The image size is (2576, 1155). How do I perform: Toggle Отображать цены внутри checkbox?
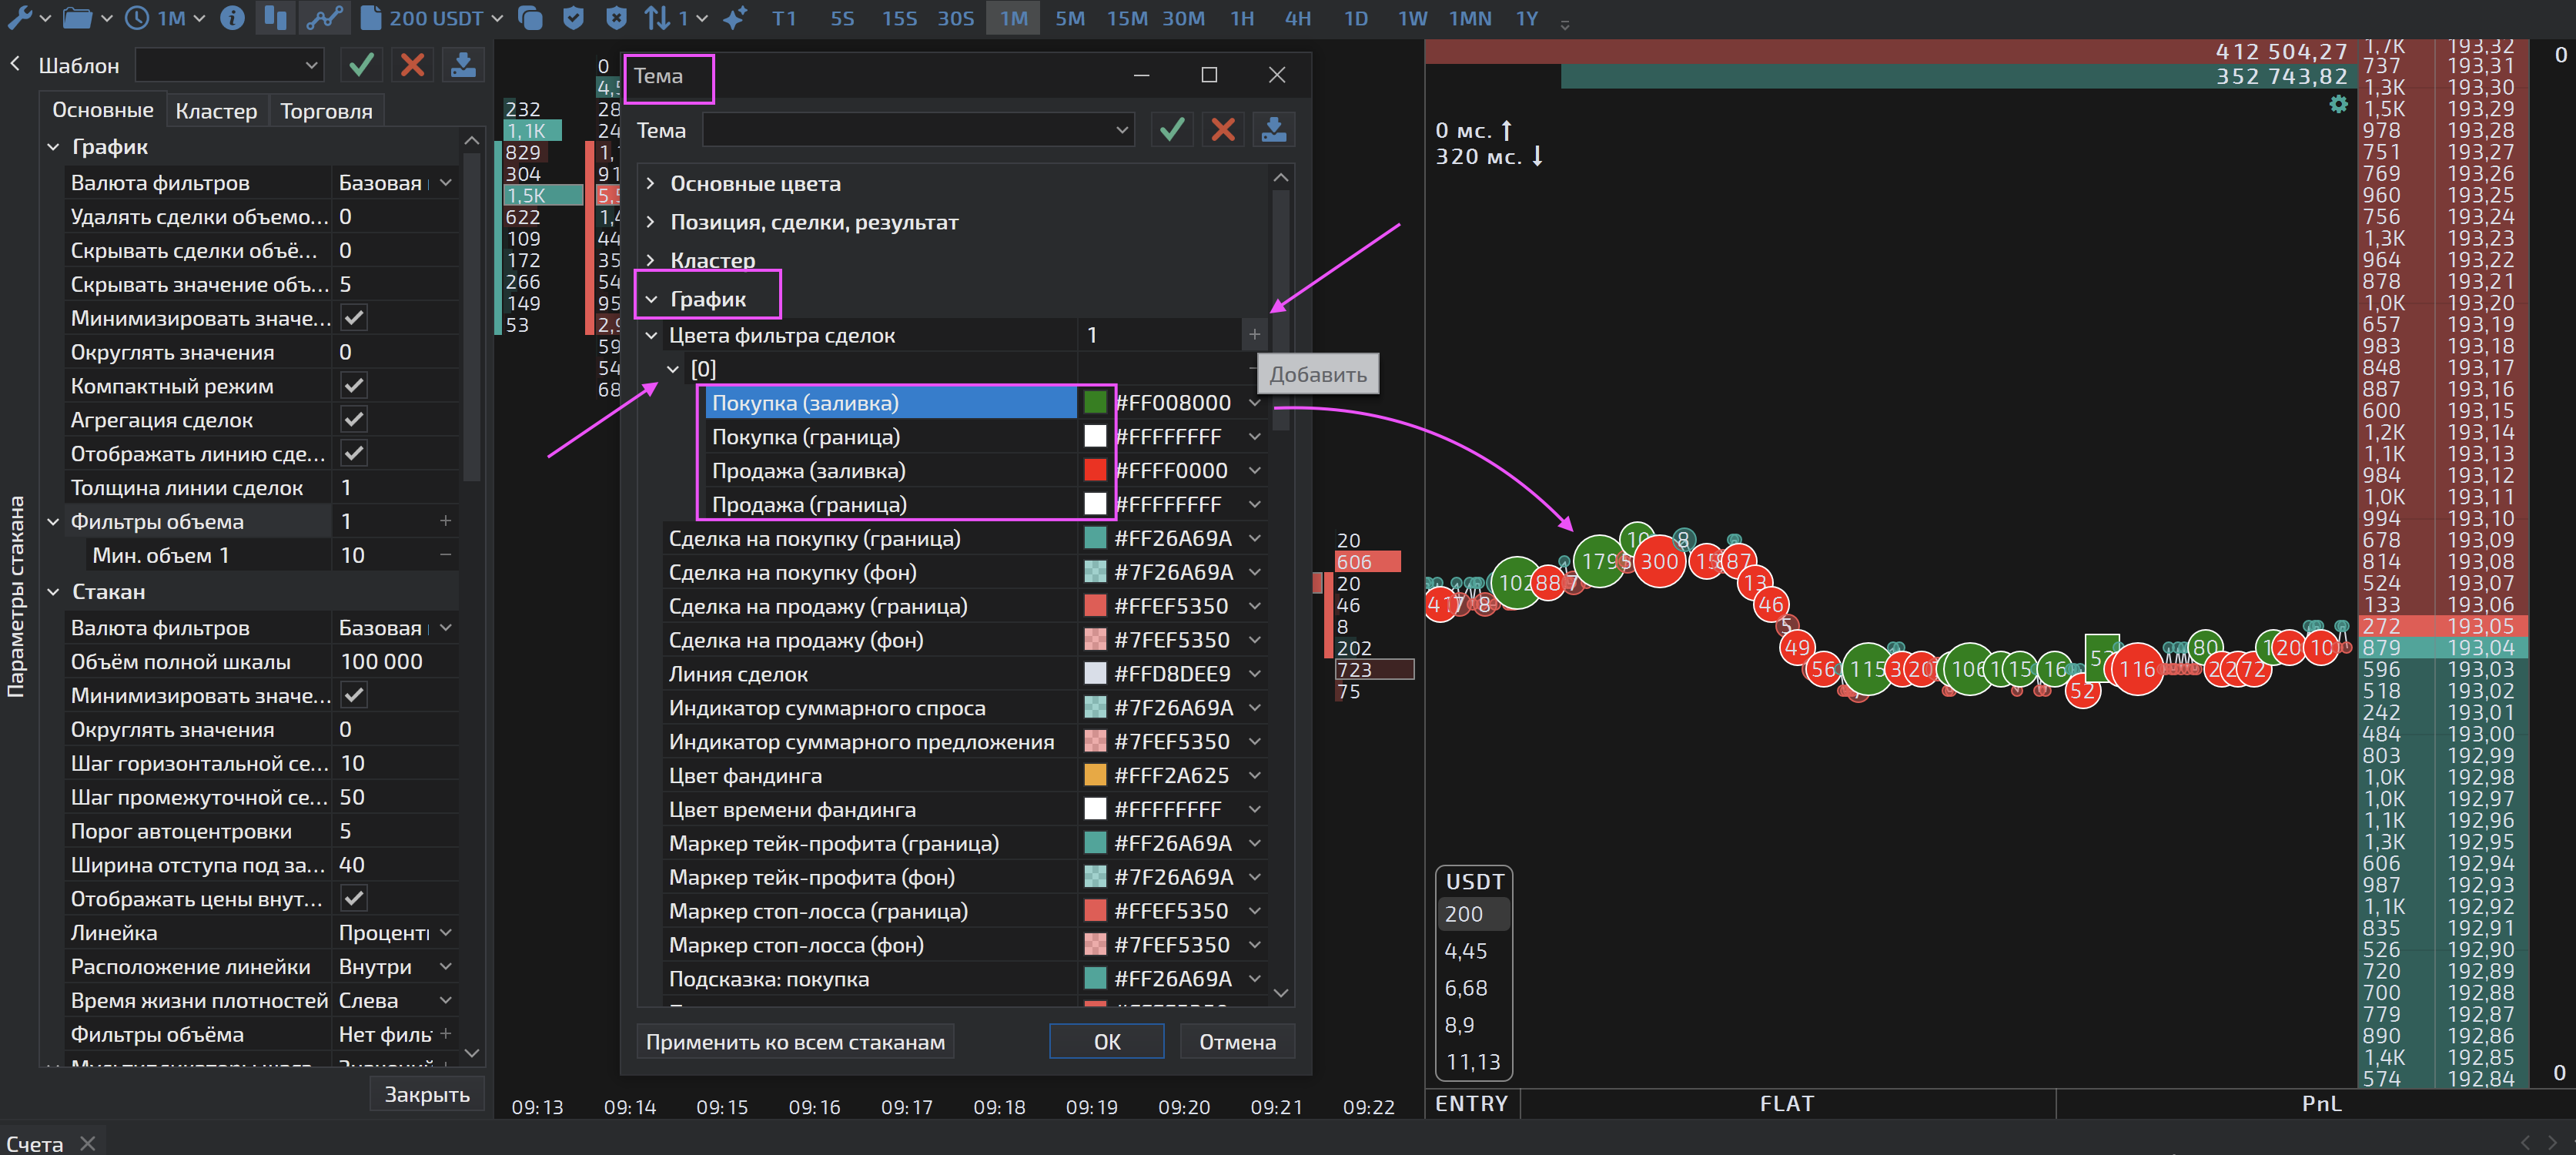[x=354, y=899]
